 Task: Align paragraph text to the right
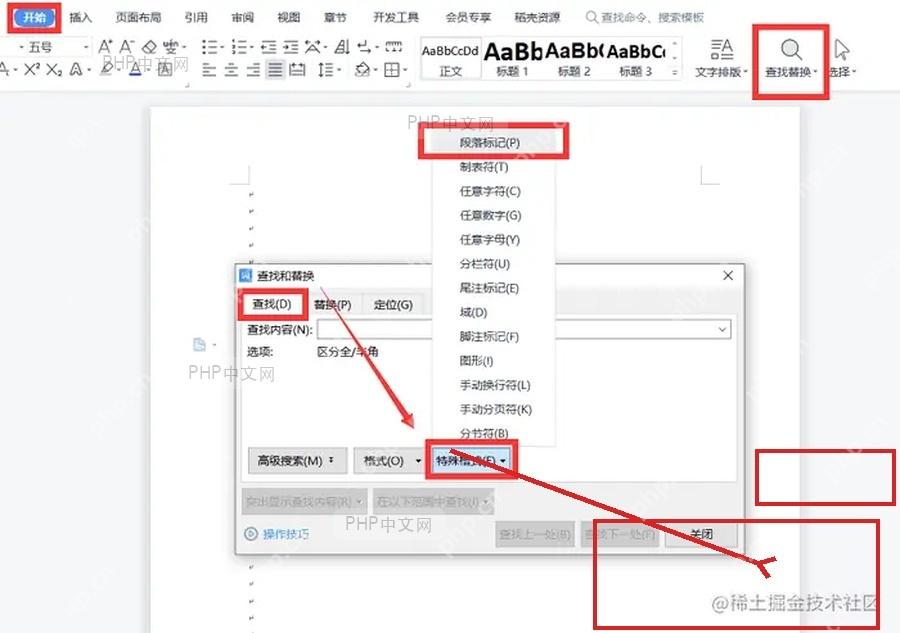point(253,71)
